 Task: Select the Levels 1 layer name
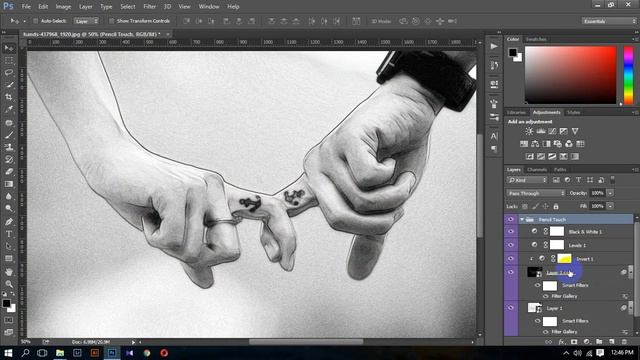(577, 245)
